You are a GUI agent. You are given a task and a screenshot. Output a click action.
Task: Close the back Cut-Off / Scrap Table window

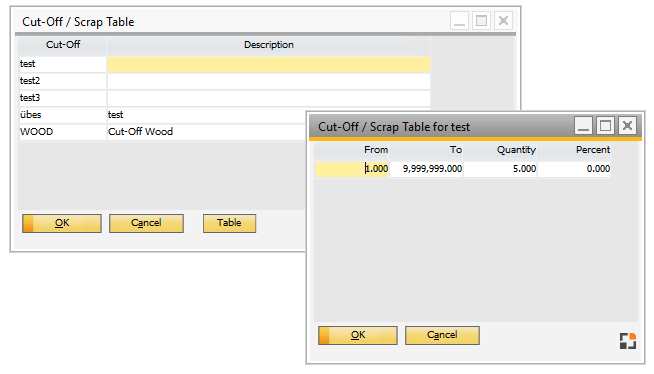(503, 20)
